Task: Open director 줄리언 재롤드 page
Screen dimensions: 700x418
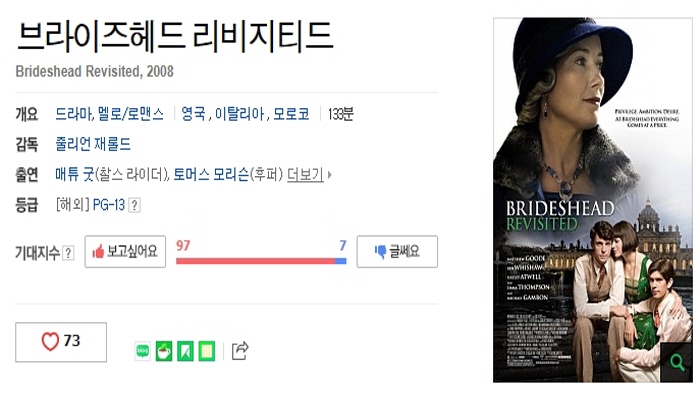Action: 93,144
